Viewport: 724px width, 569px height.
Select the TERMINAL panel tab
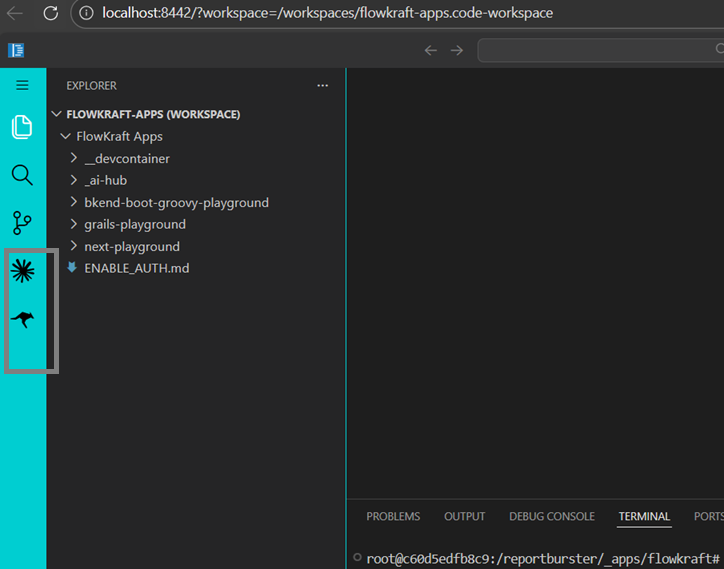(x=644, y=516)
